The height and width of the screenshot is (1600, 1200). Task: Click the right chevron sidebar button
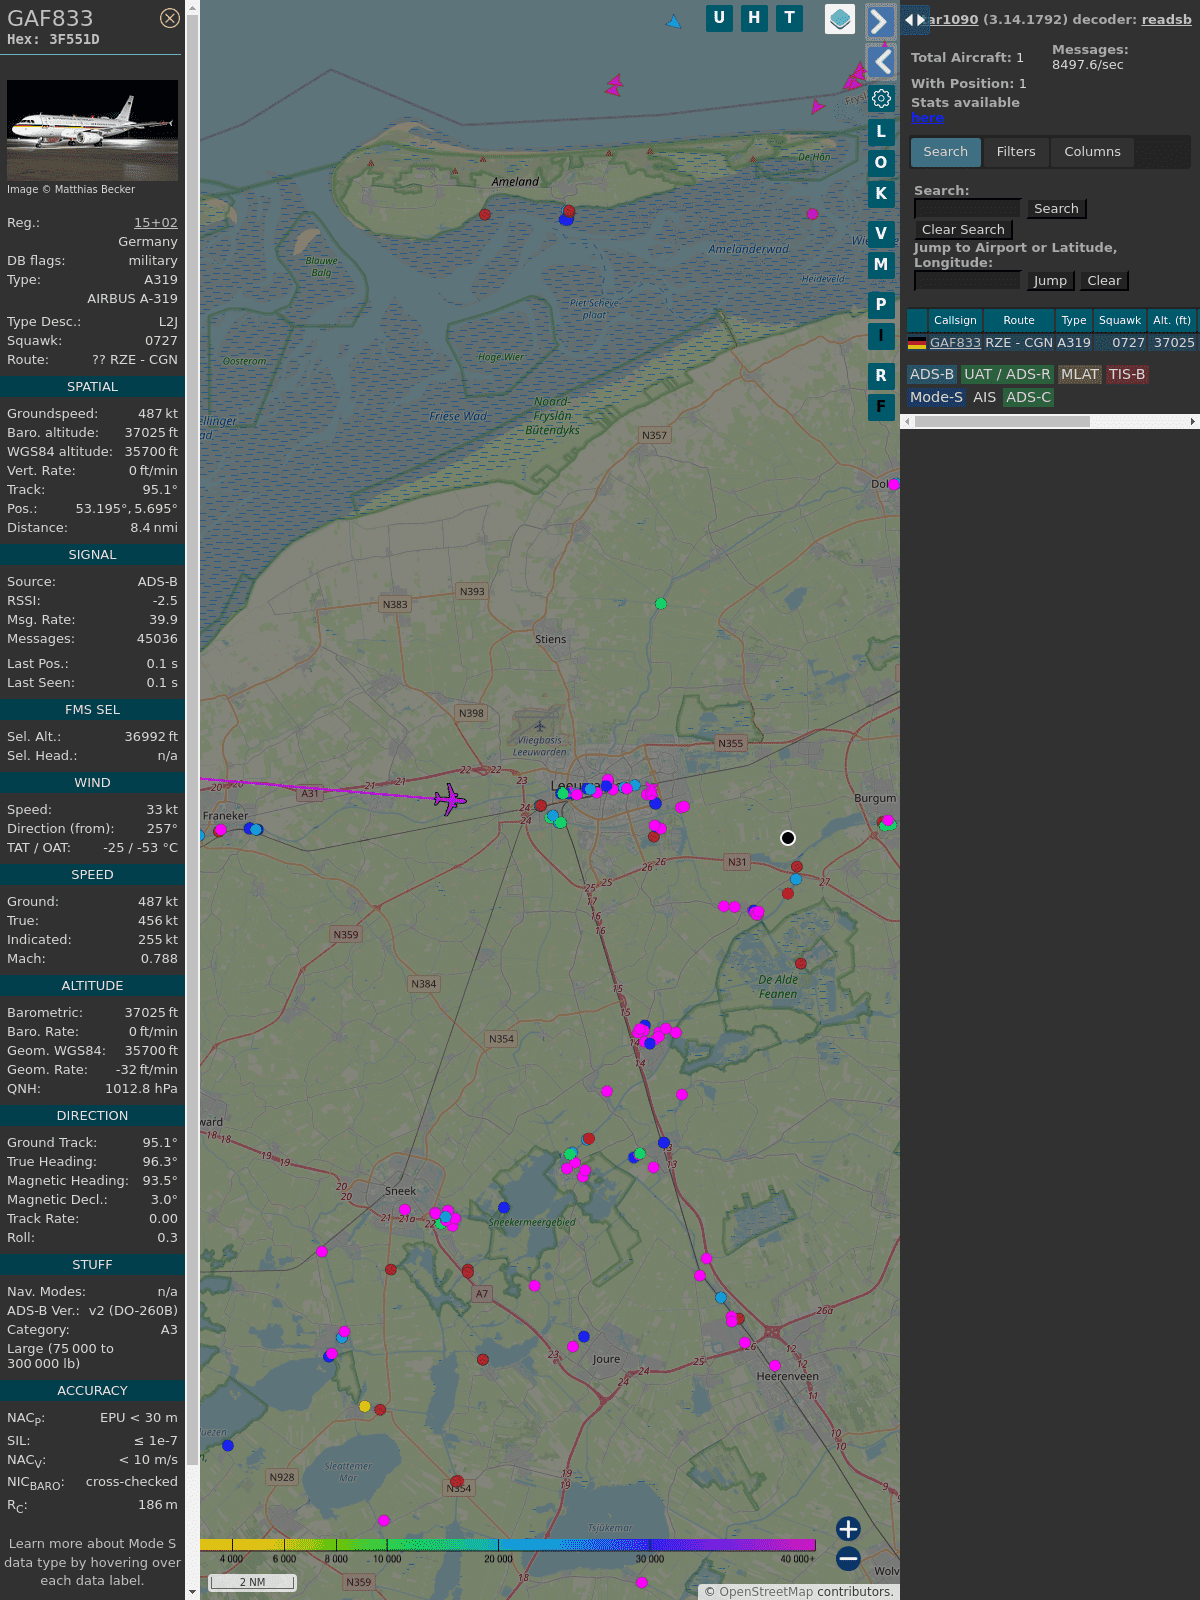(x=880, y=22)
